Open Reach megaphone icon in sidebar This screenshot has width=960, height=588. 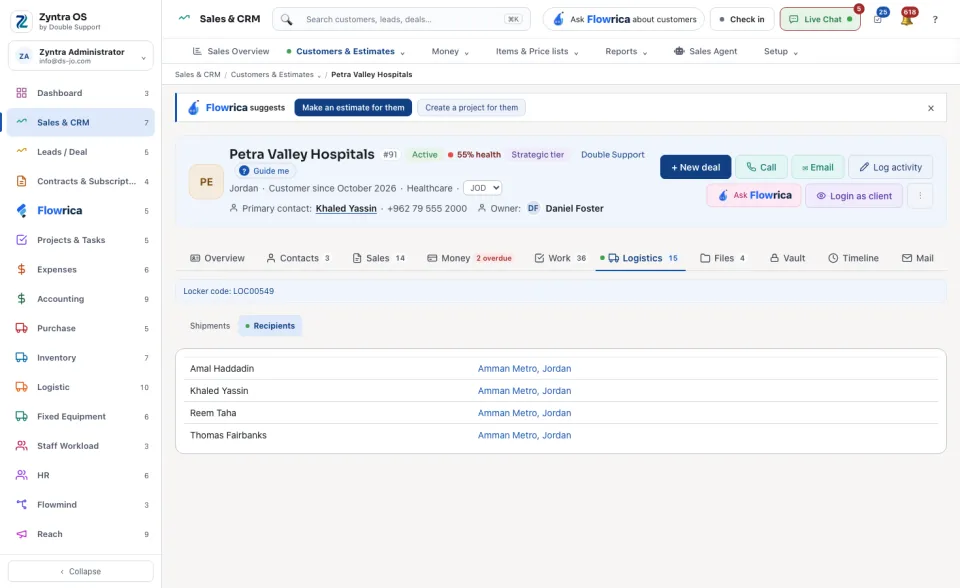pyautogui.click(x=21, y=534)
